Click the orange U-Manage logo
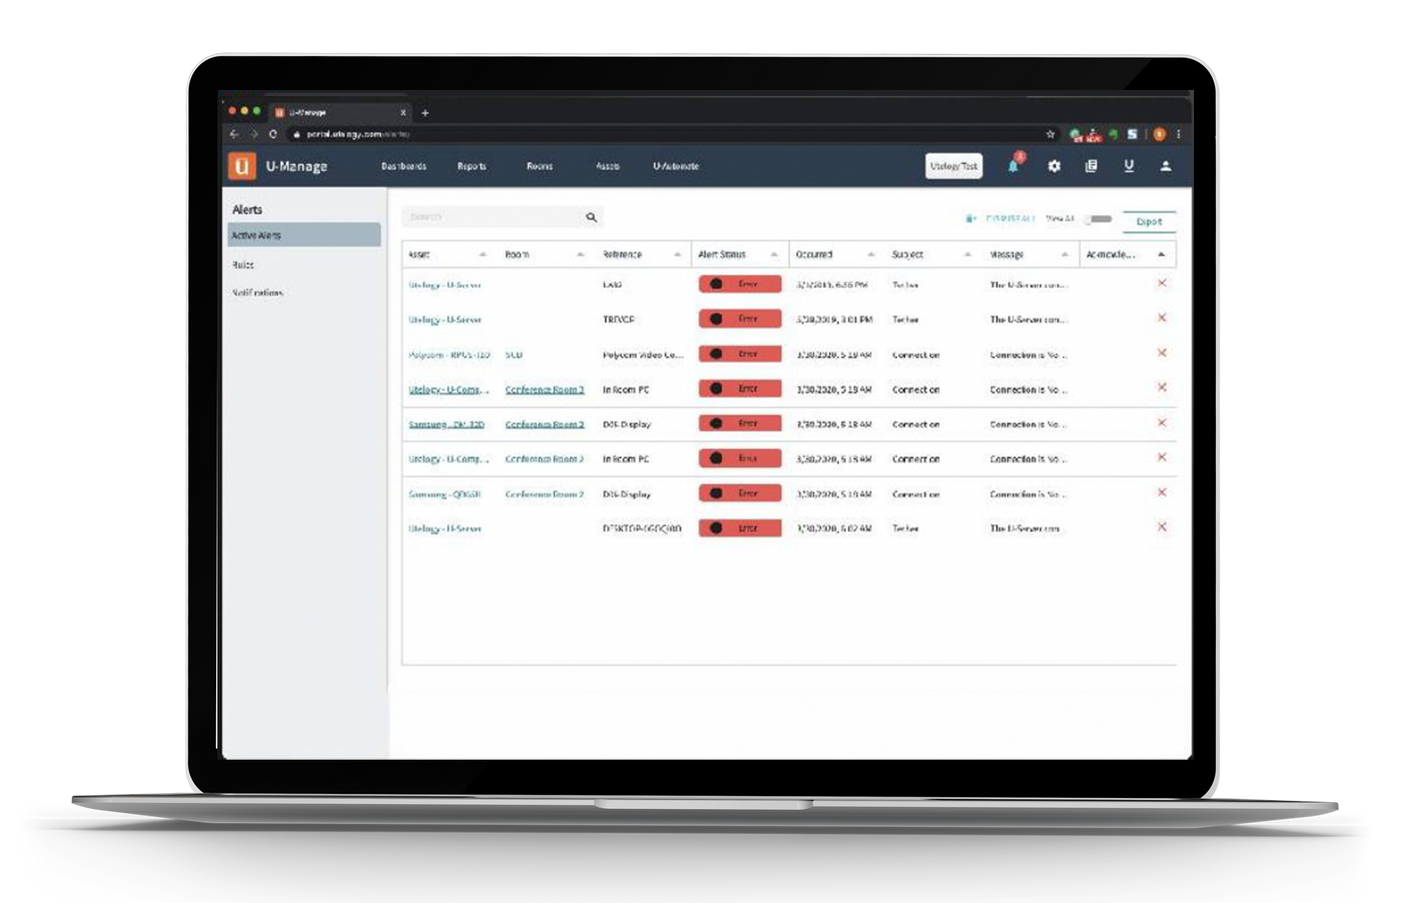This screenshot has width=1420, height=903. click(242, 166)
